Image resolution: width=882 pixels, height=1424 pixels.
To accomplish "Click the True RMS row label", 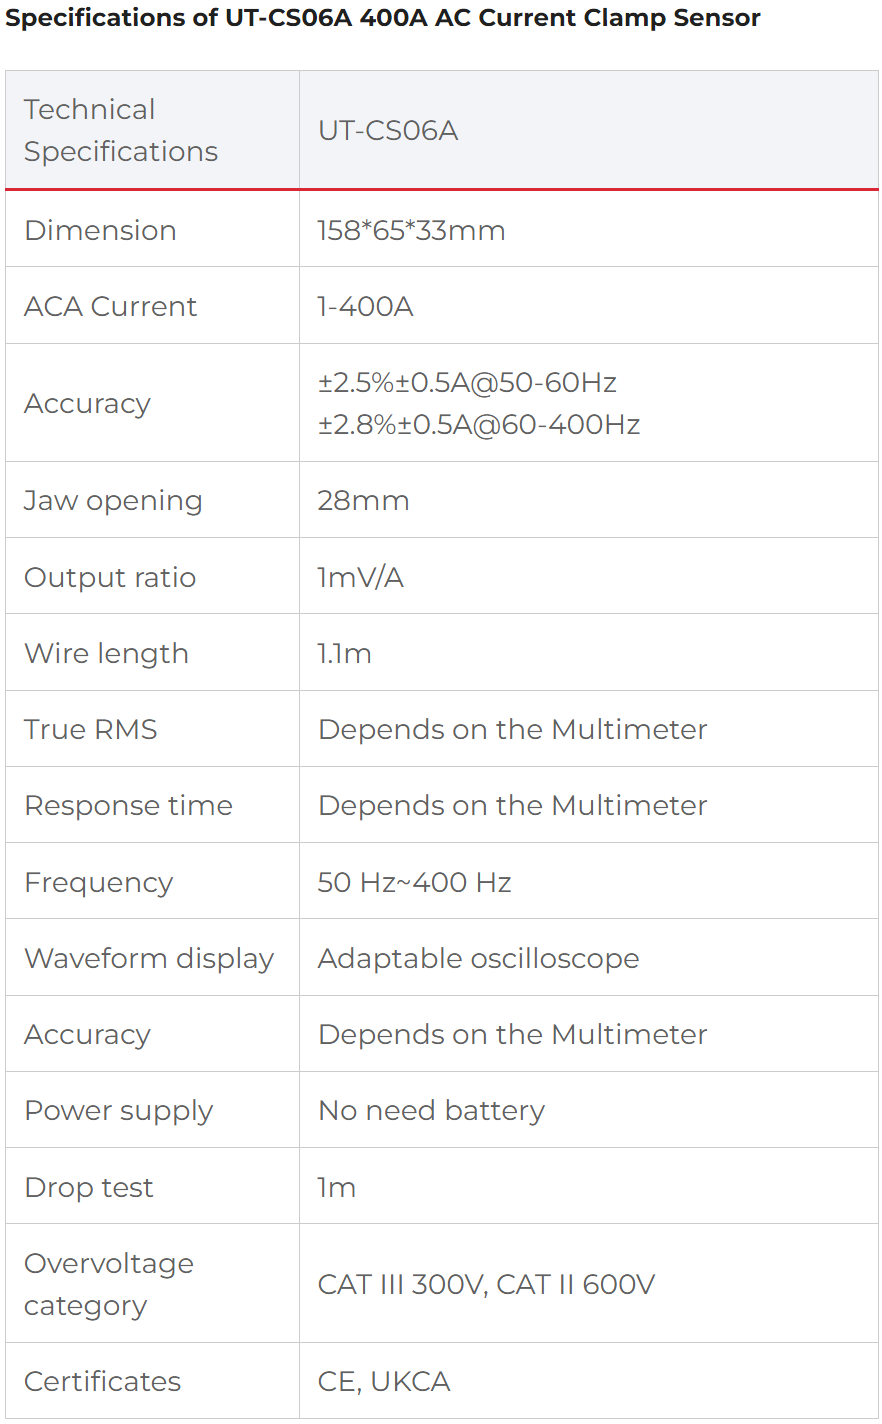I will point(91,729).
